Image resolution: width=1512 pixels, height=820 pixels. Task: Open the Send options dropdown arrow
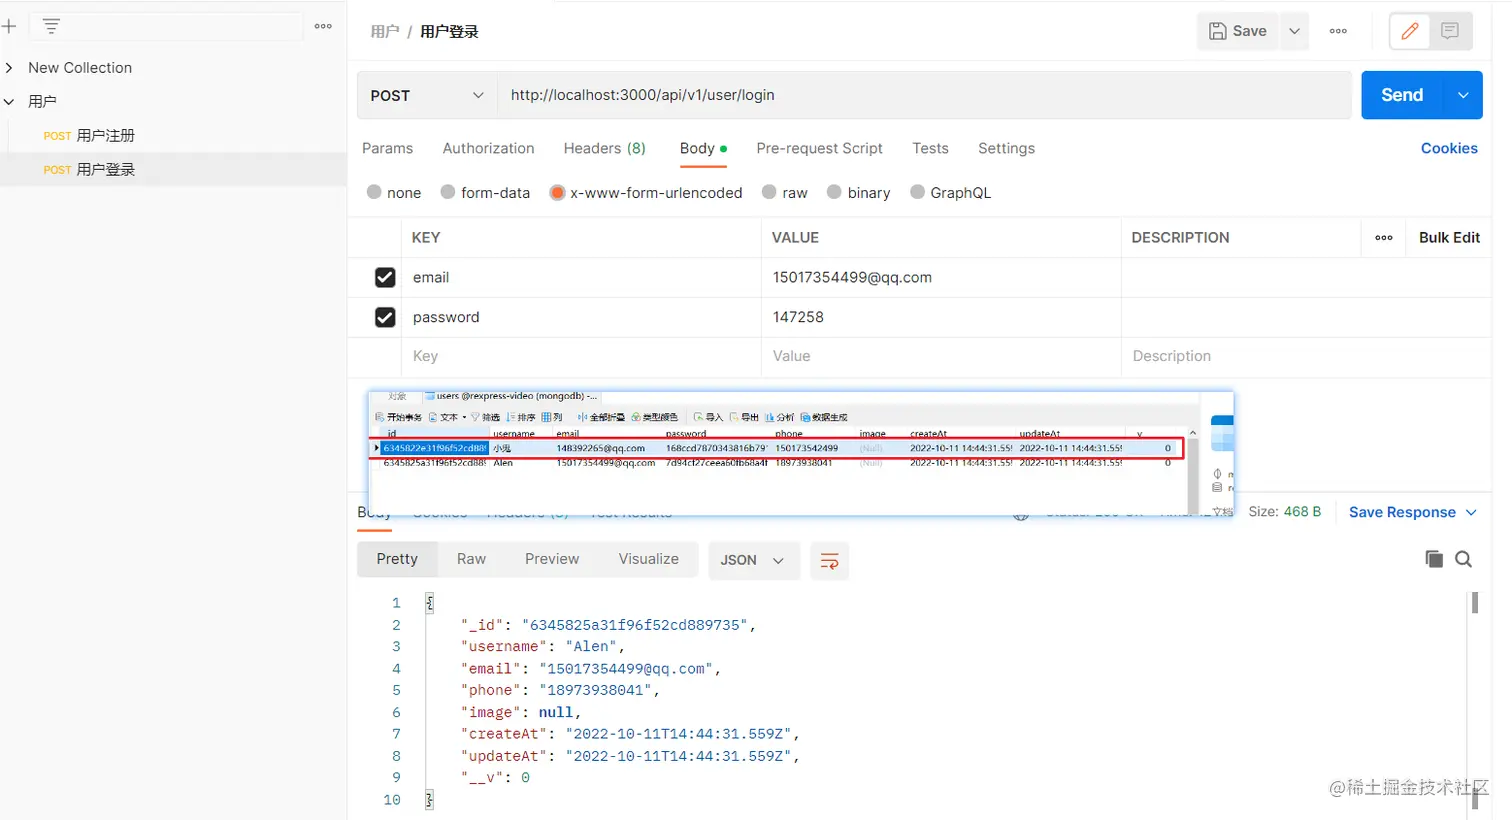tap(1463, 95)
